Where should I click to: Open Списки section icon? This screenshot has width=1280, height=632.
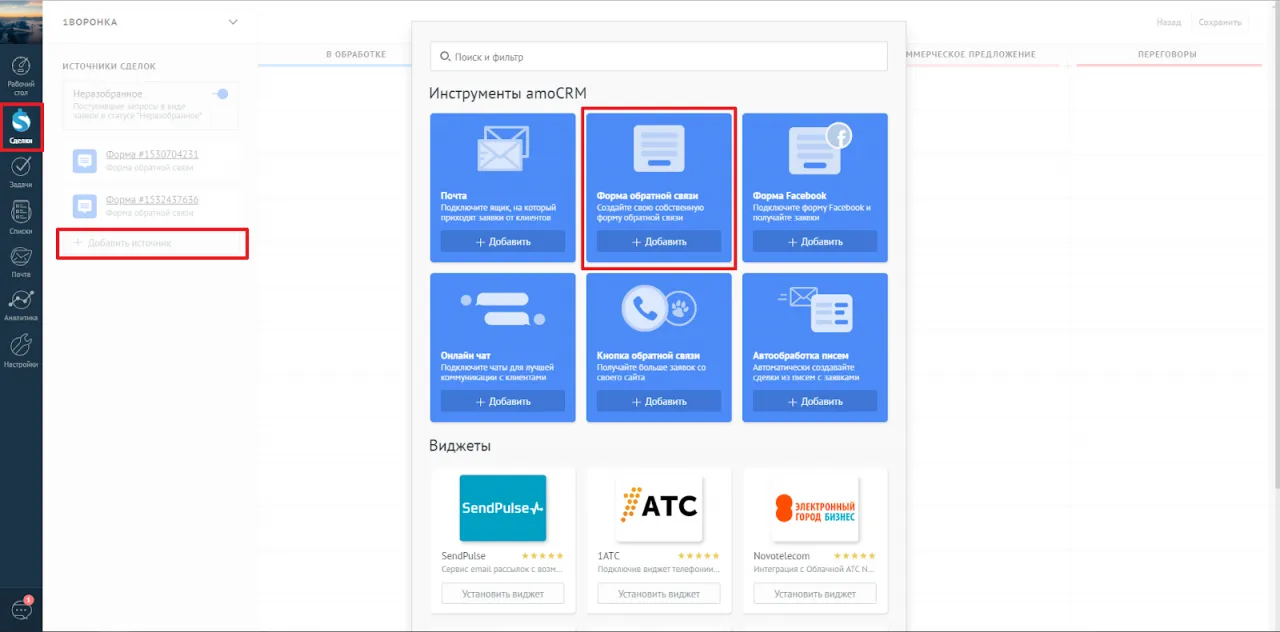[x=21, y=217]
